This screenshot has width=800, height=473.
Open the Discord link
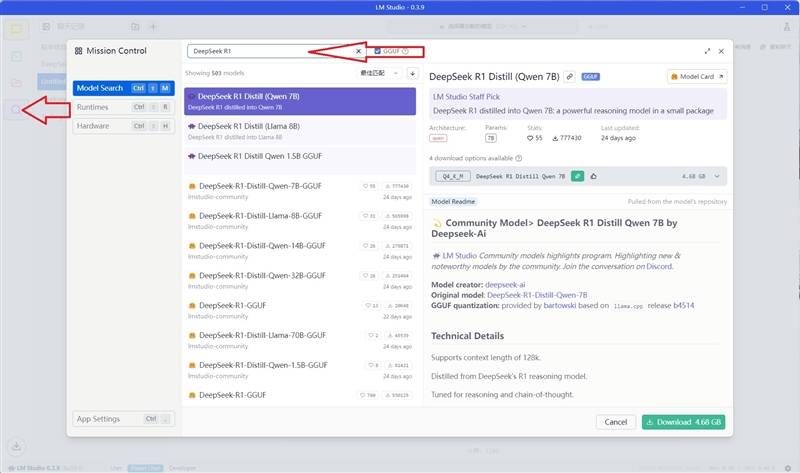pos(659,266)
